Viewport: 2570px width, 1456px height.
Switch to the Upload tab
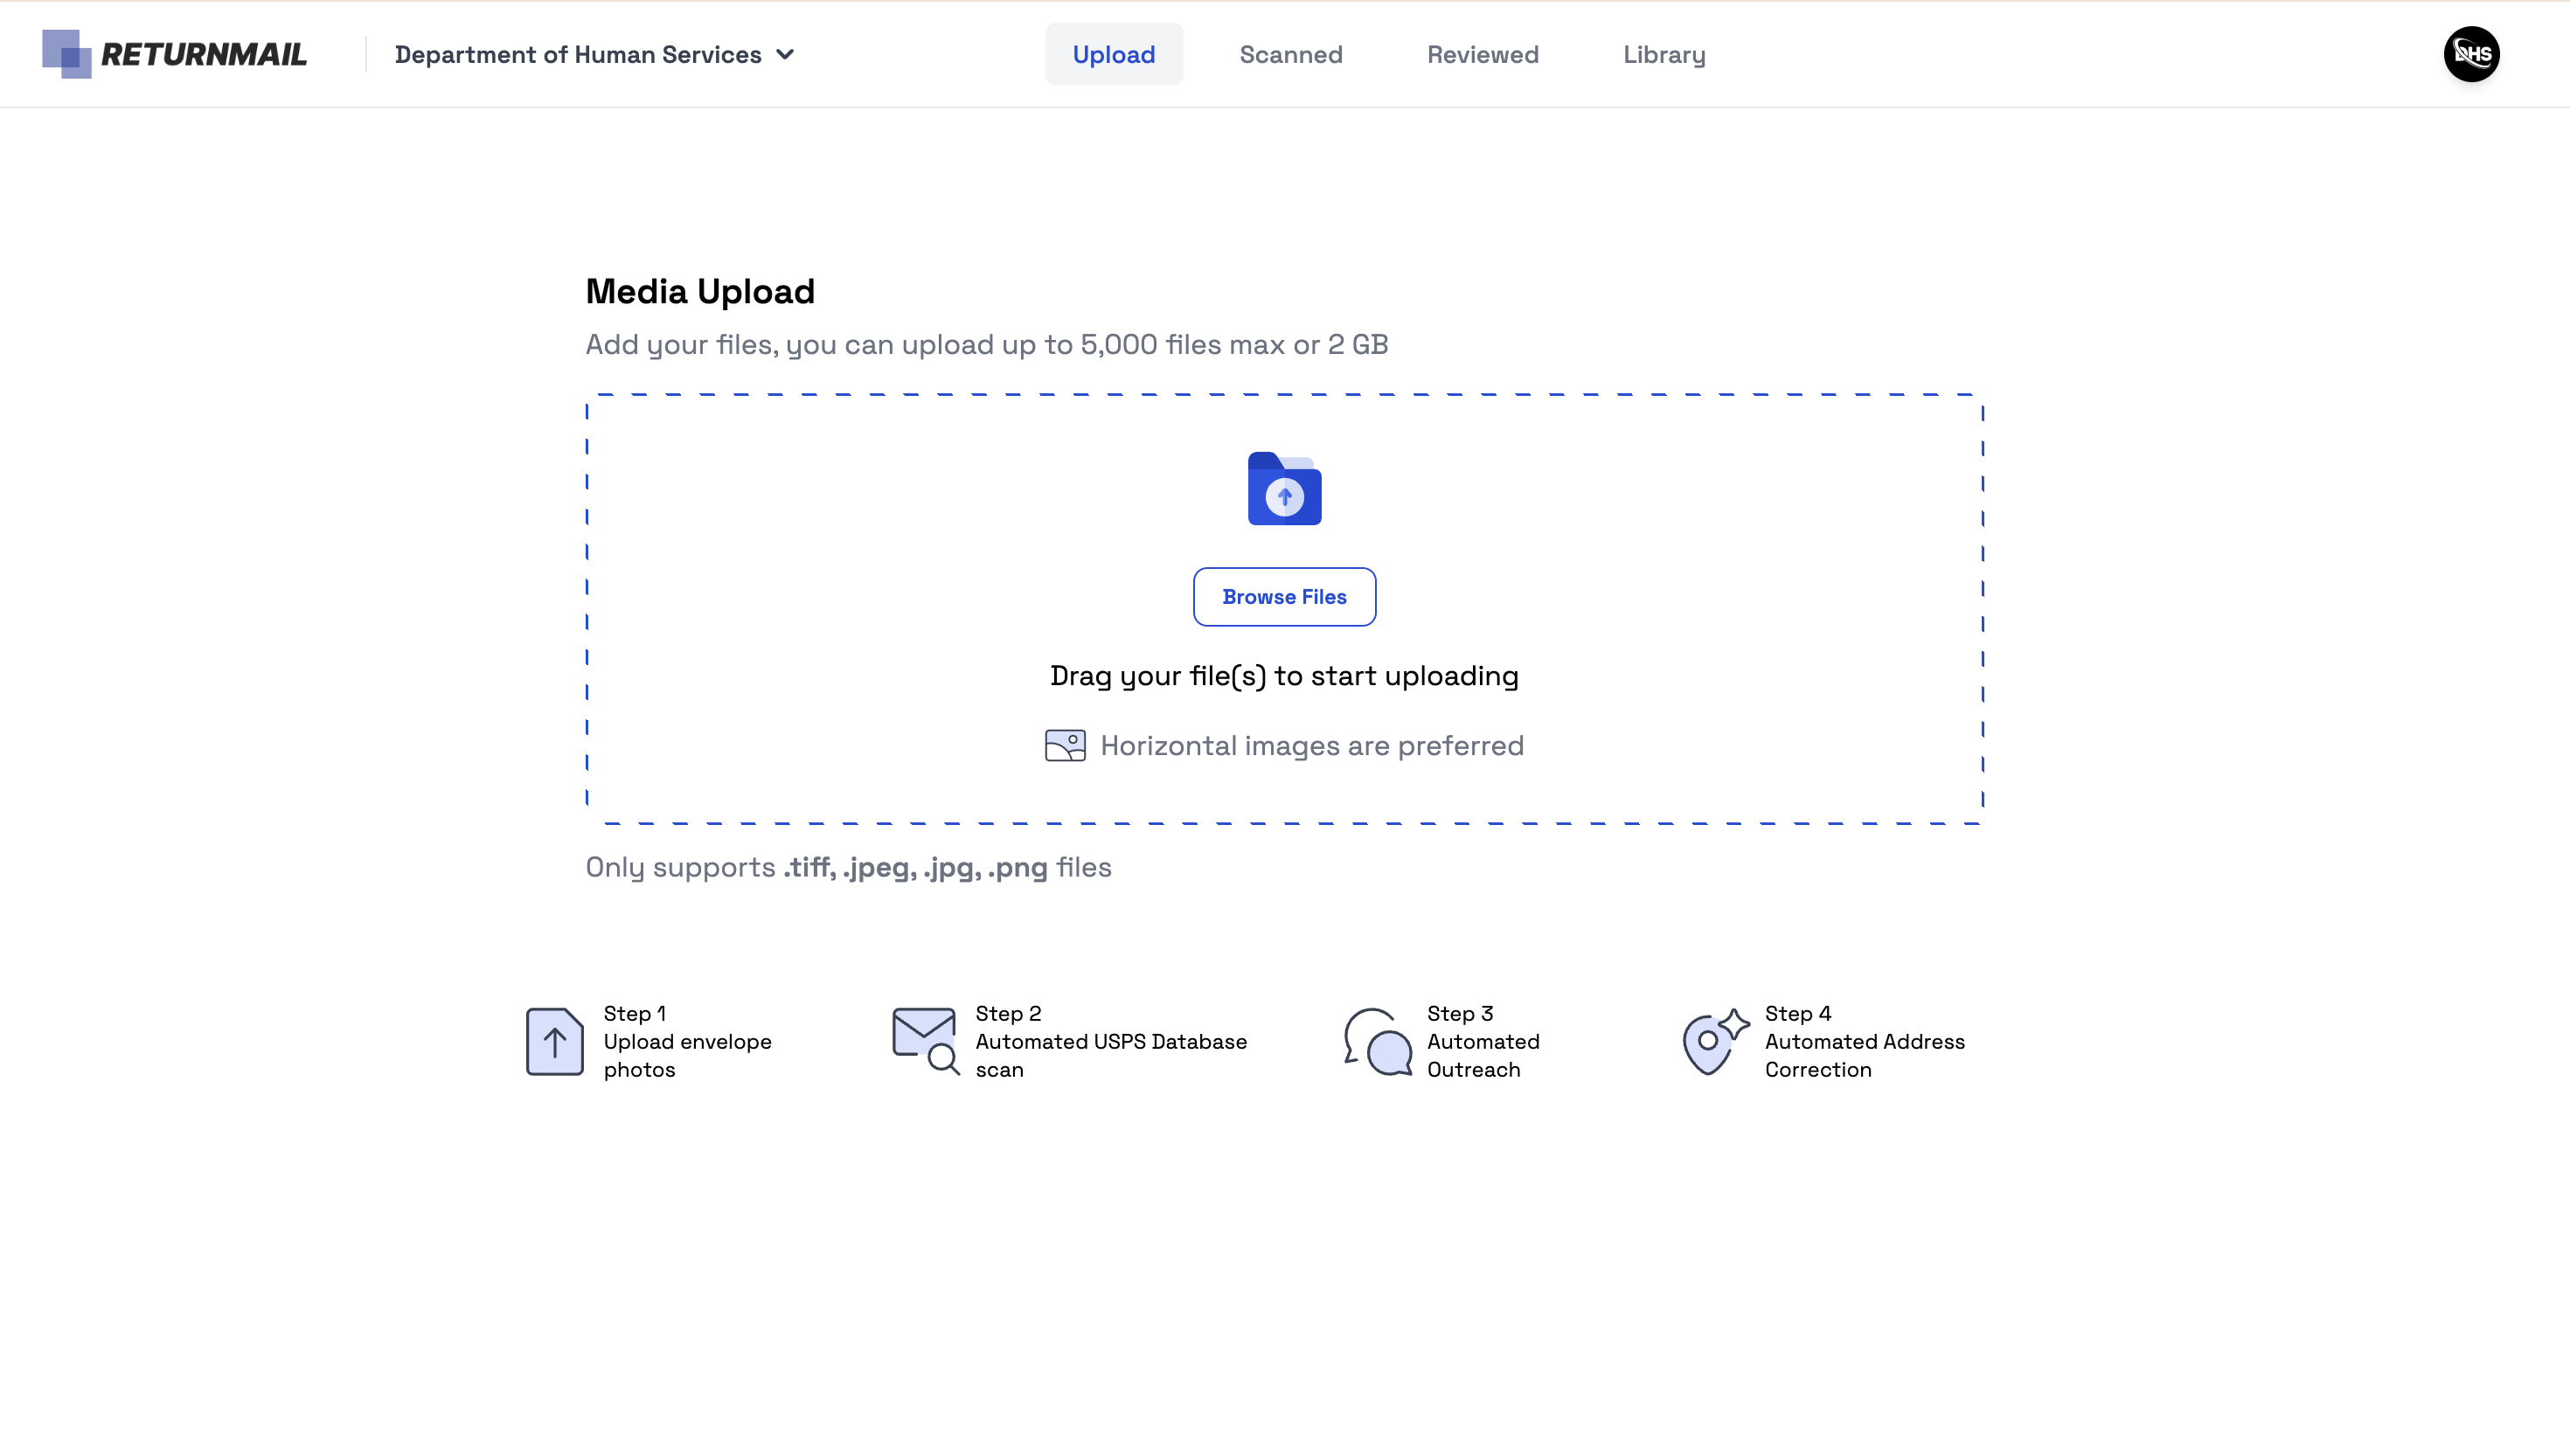click(1113, 55)
